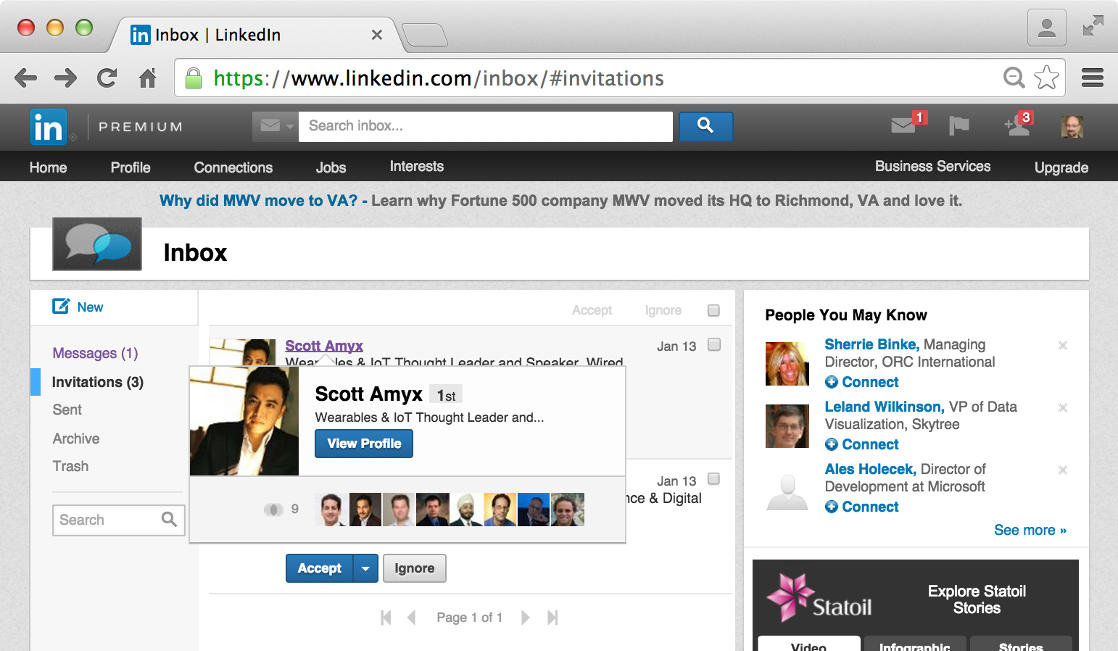1118x651 pixels.
Task: Open the Connections menu
Action: click(x=233, y=167)
